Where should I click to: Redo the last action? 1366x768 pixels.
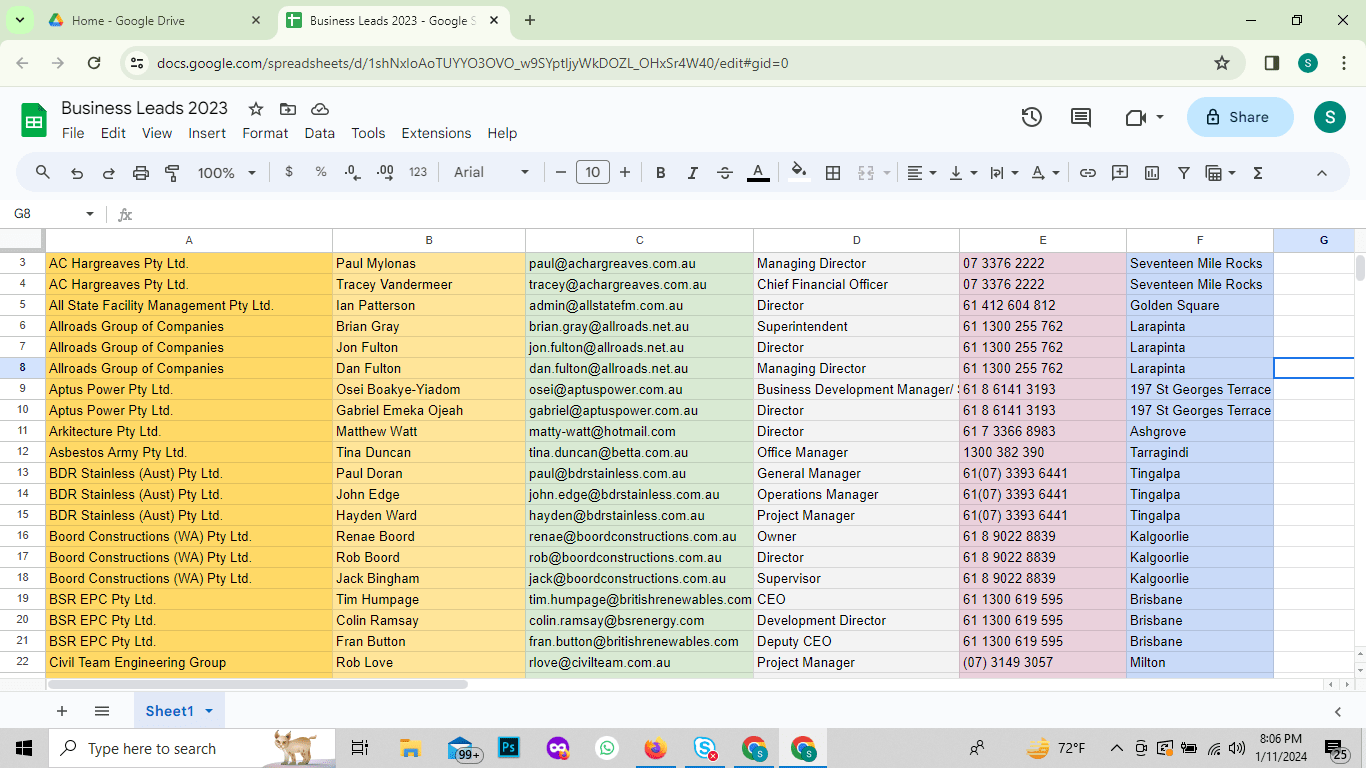point(109,173)
